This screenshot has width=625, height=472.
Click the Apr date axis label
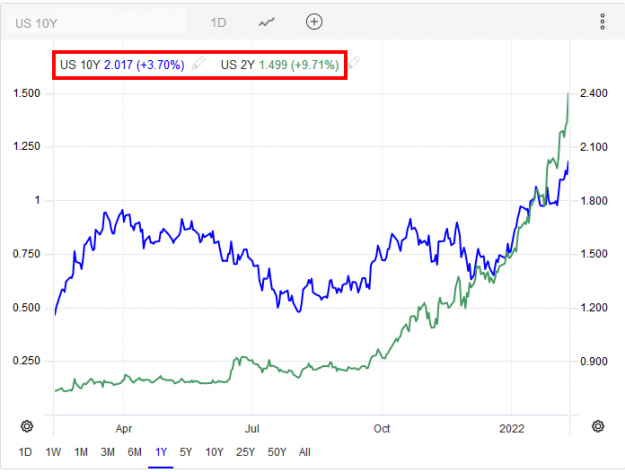124,429
